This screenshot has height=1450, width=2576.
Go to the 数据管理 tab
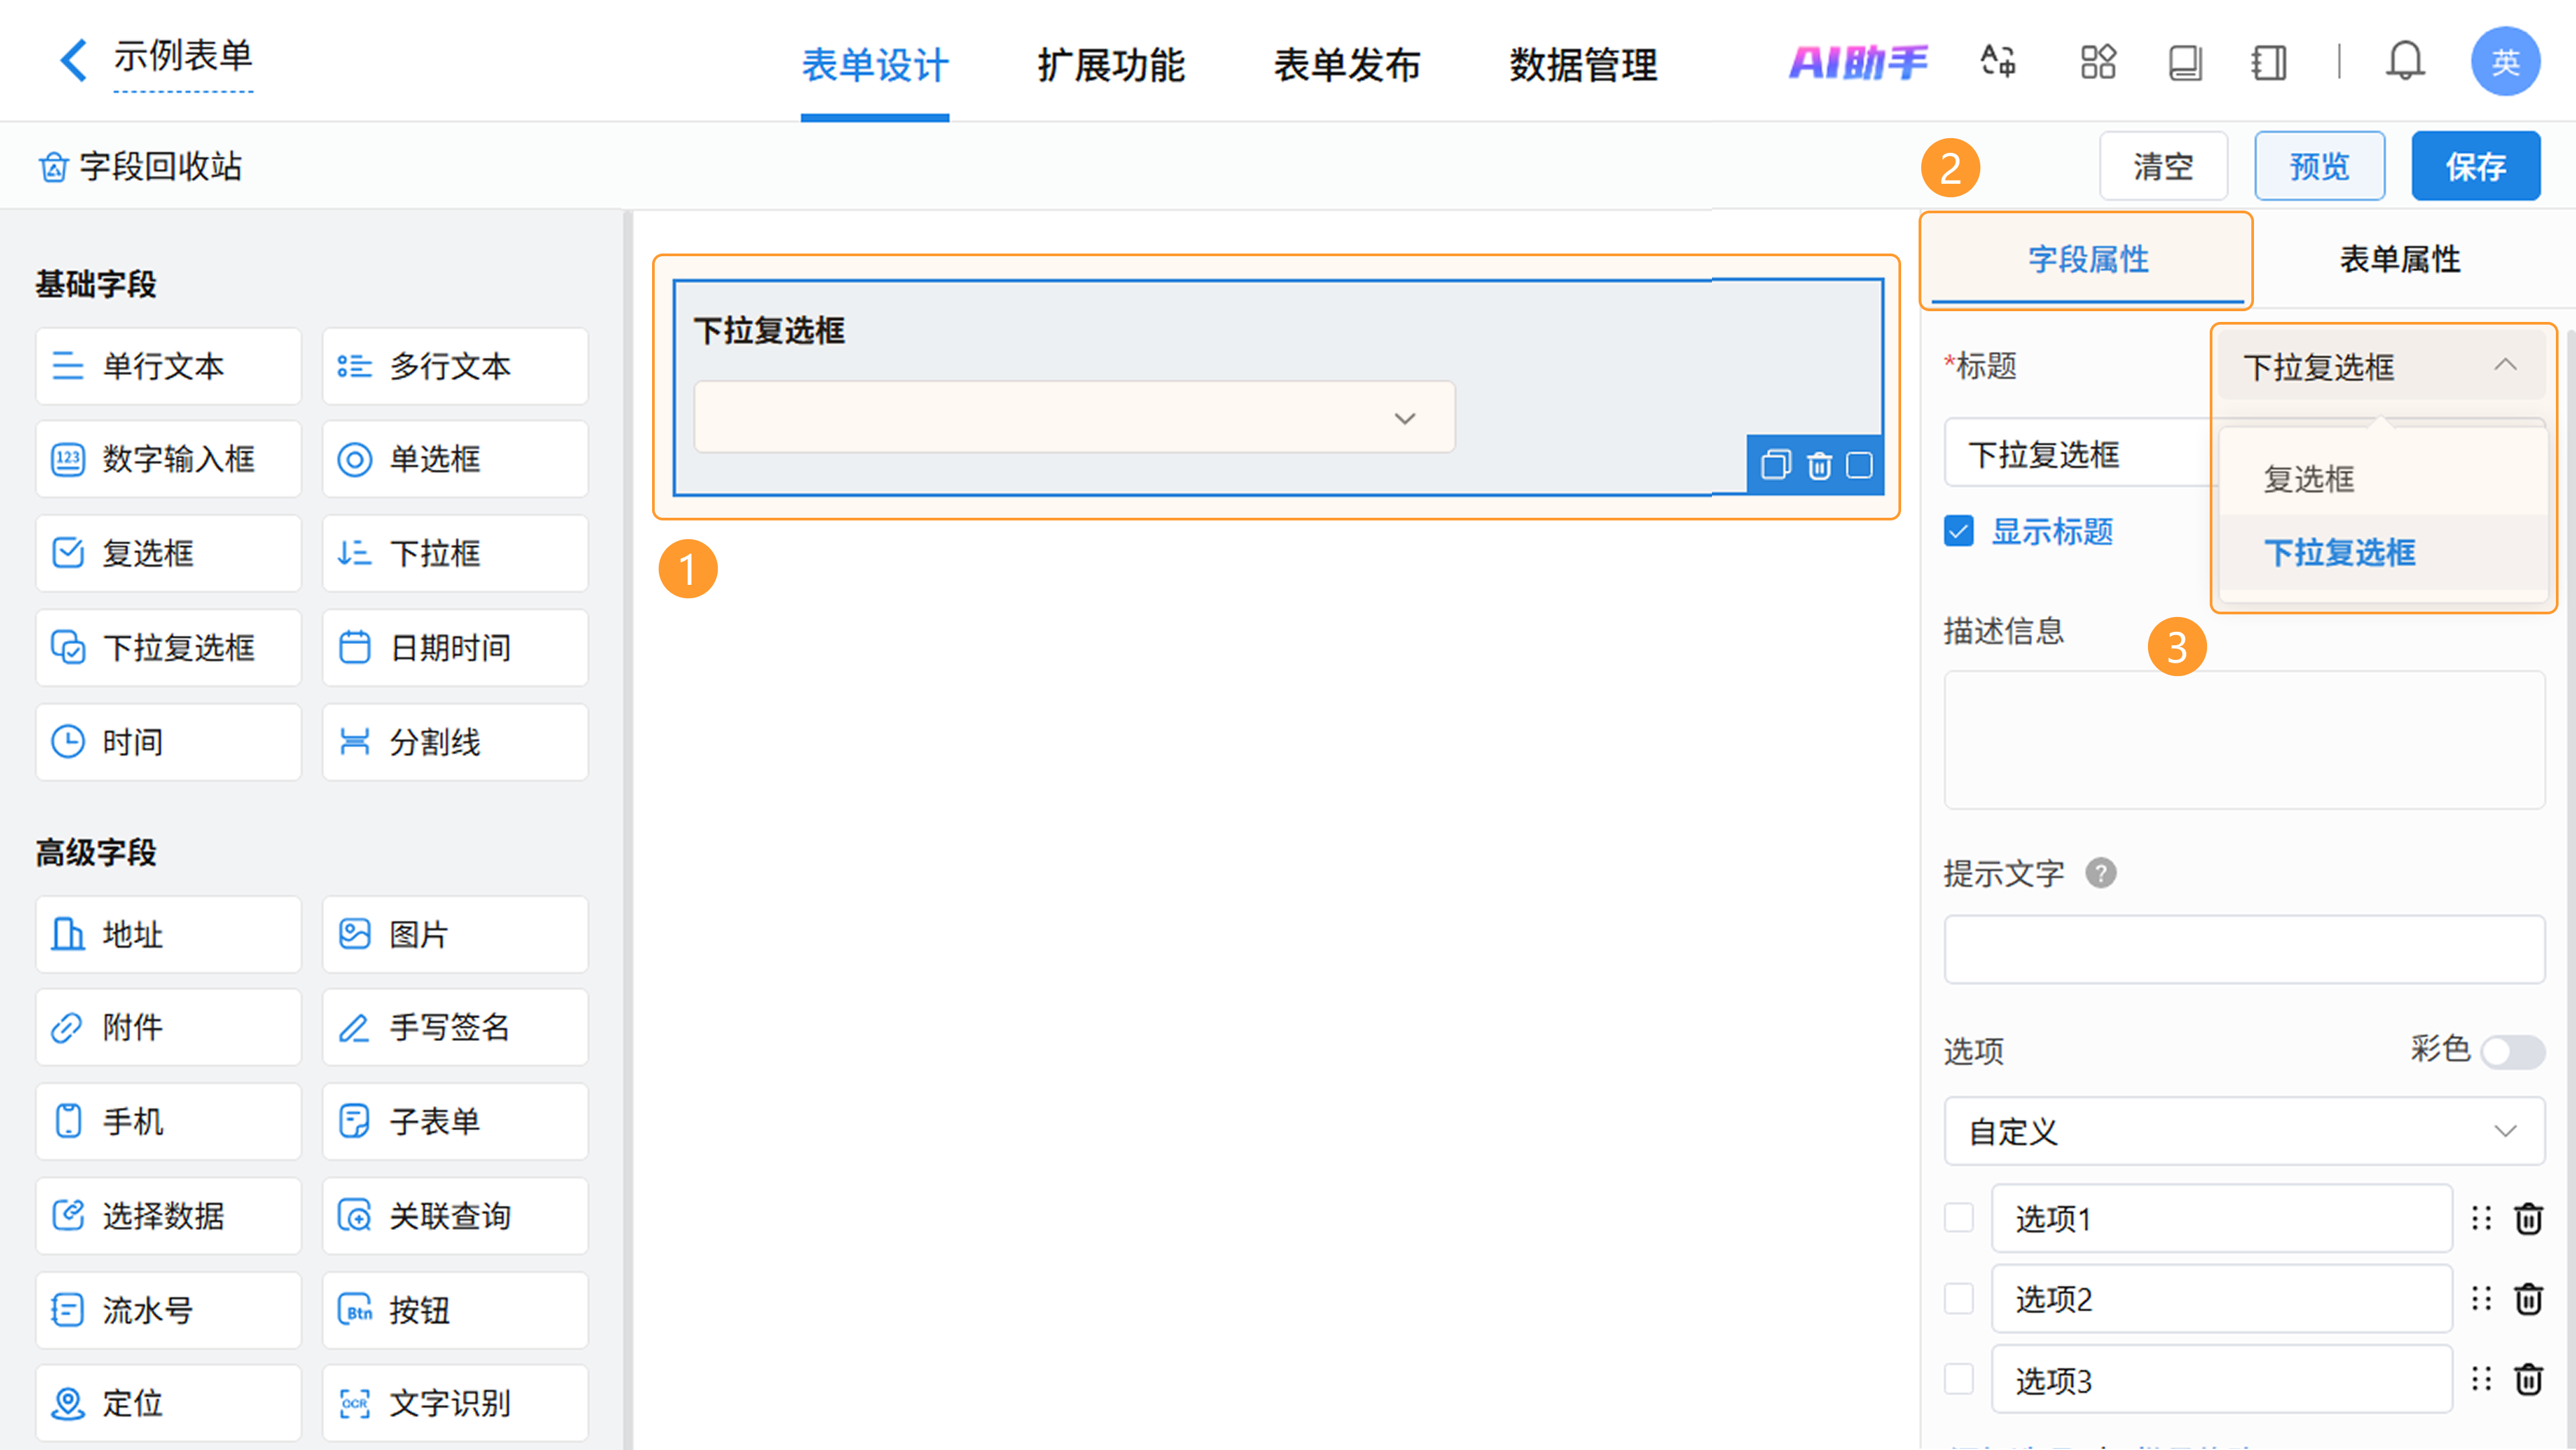(1583, 64)
